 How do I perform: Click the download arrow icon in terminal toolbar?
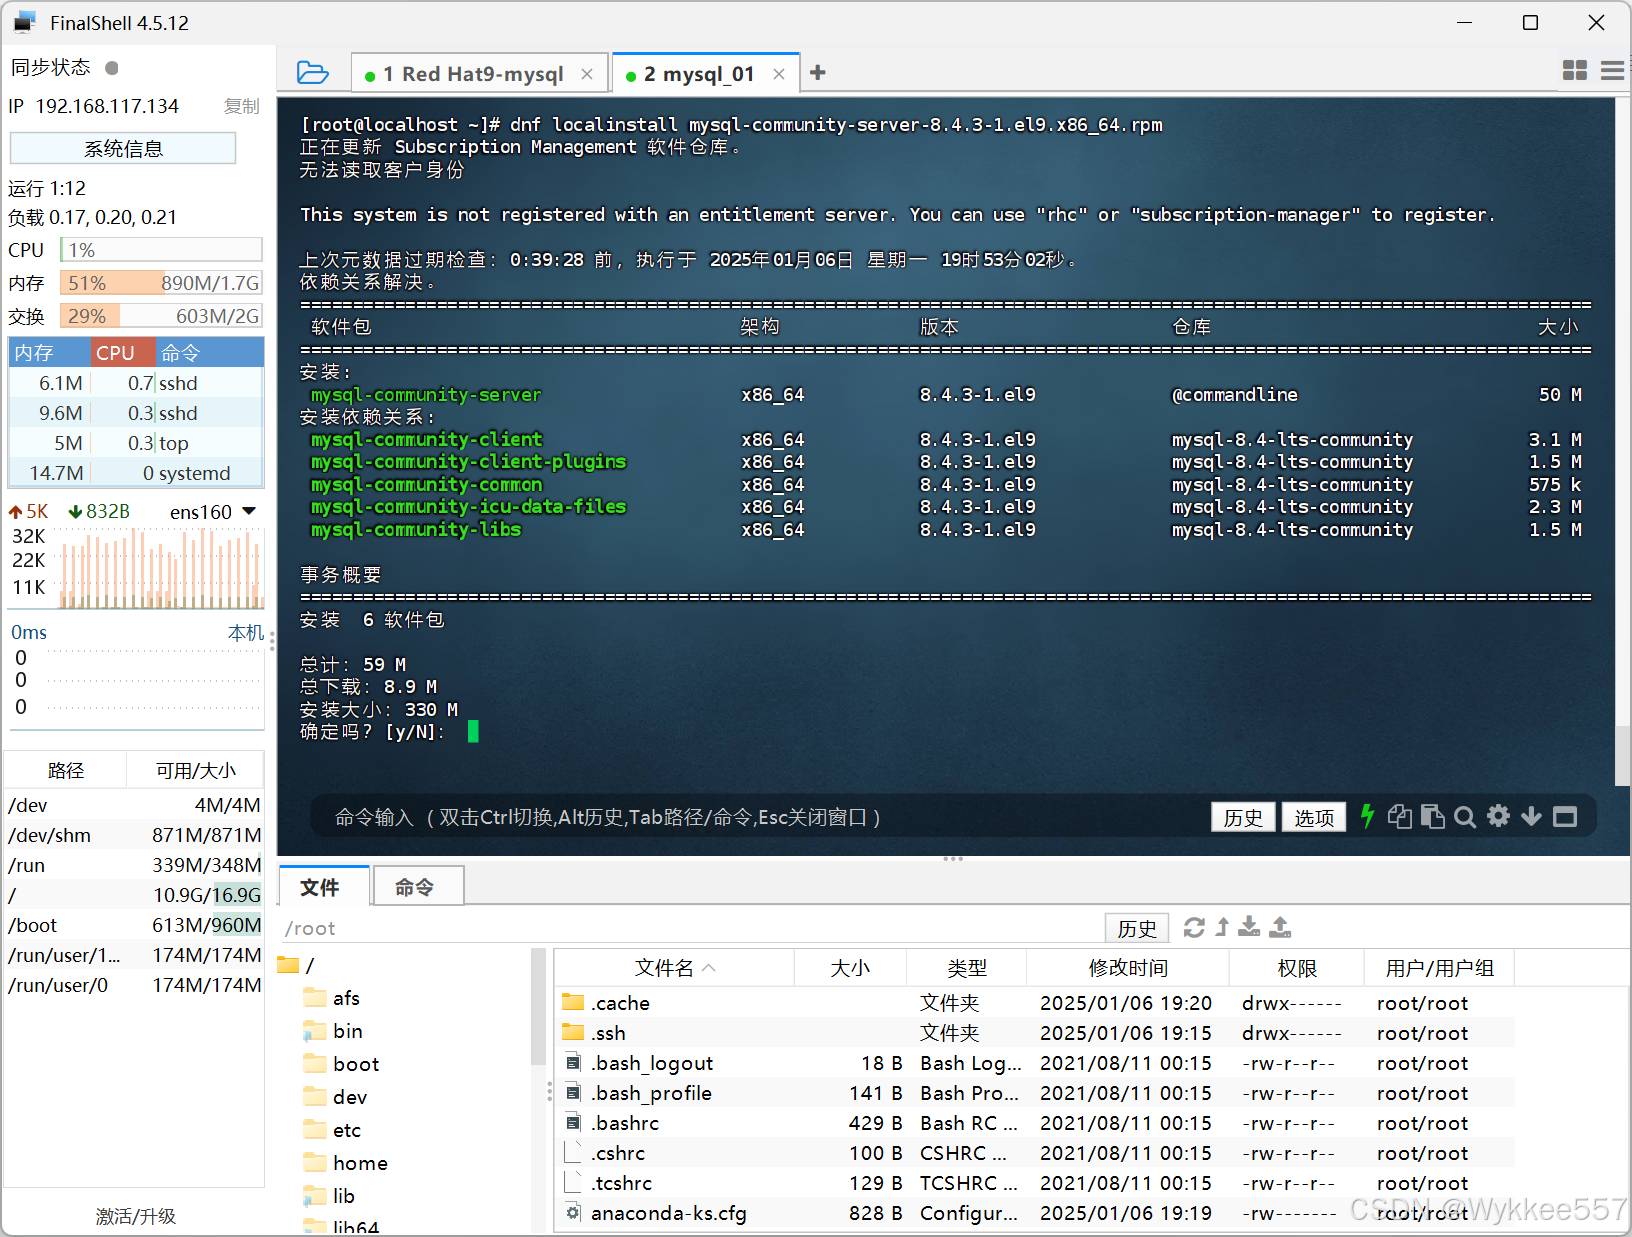1532,817
